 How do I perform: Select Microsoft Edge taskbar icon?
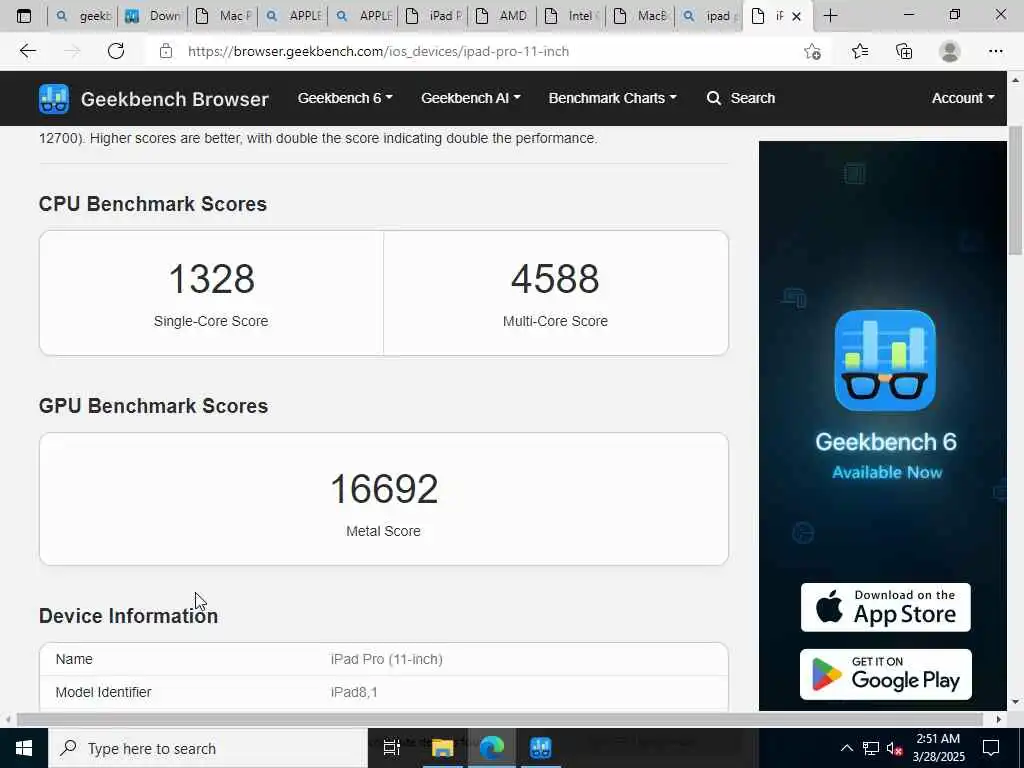click(492, 748)
